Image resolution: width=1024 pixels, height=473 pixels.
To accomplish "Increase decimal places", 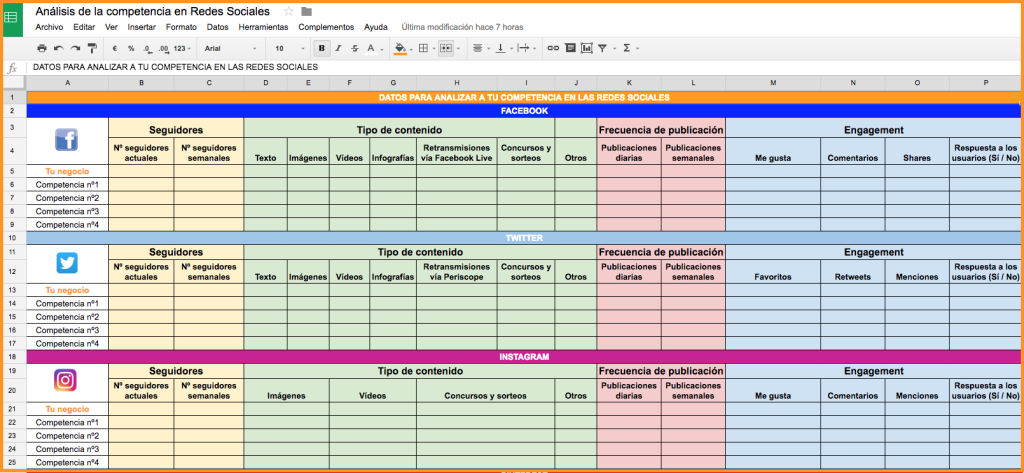I will (x=163, y=48).
